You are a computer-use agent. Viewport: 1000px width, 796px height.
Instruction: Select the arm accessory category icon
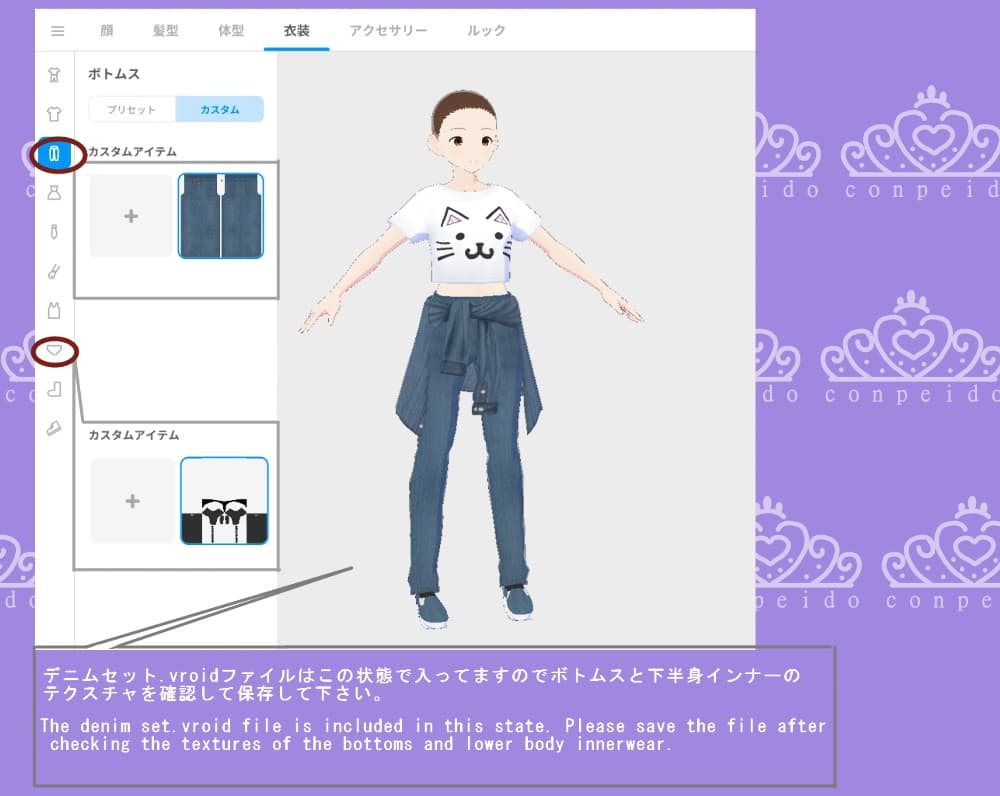pyautogui.click(x=54, y=272)
